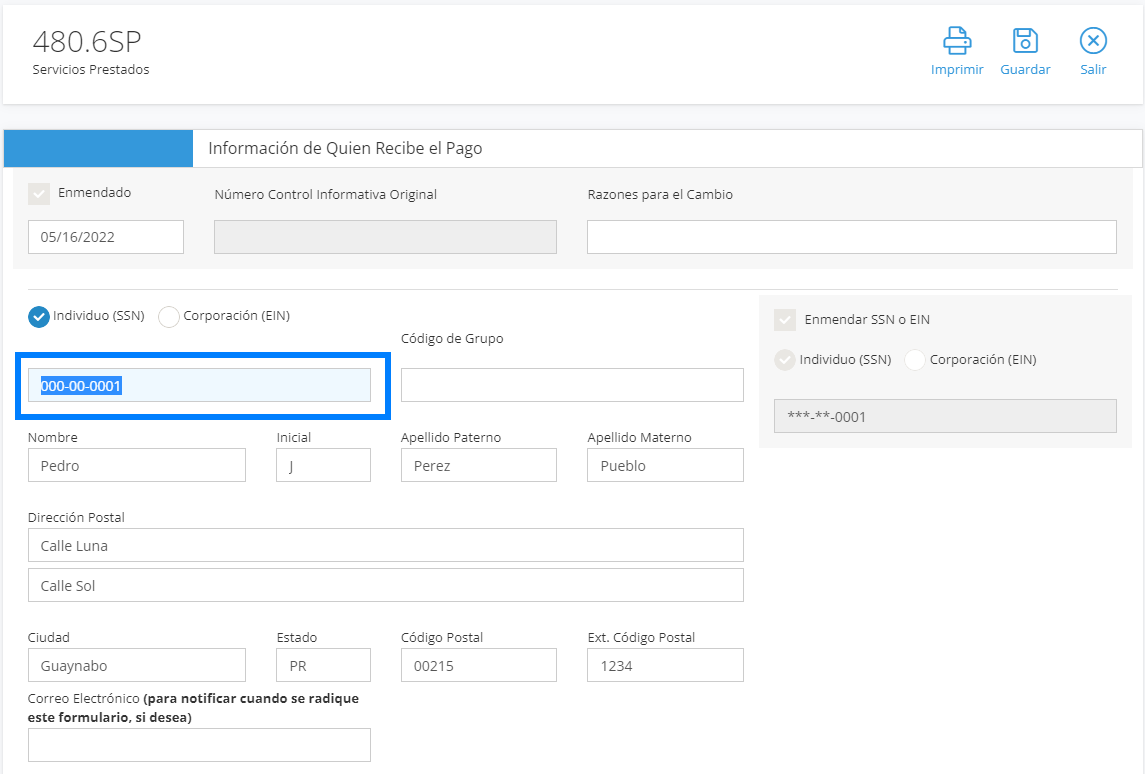Screen dimensions: 1145x774
Task: Click the Apellido Materno field with Pueblo
Action: pos(665,466)
